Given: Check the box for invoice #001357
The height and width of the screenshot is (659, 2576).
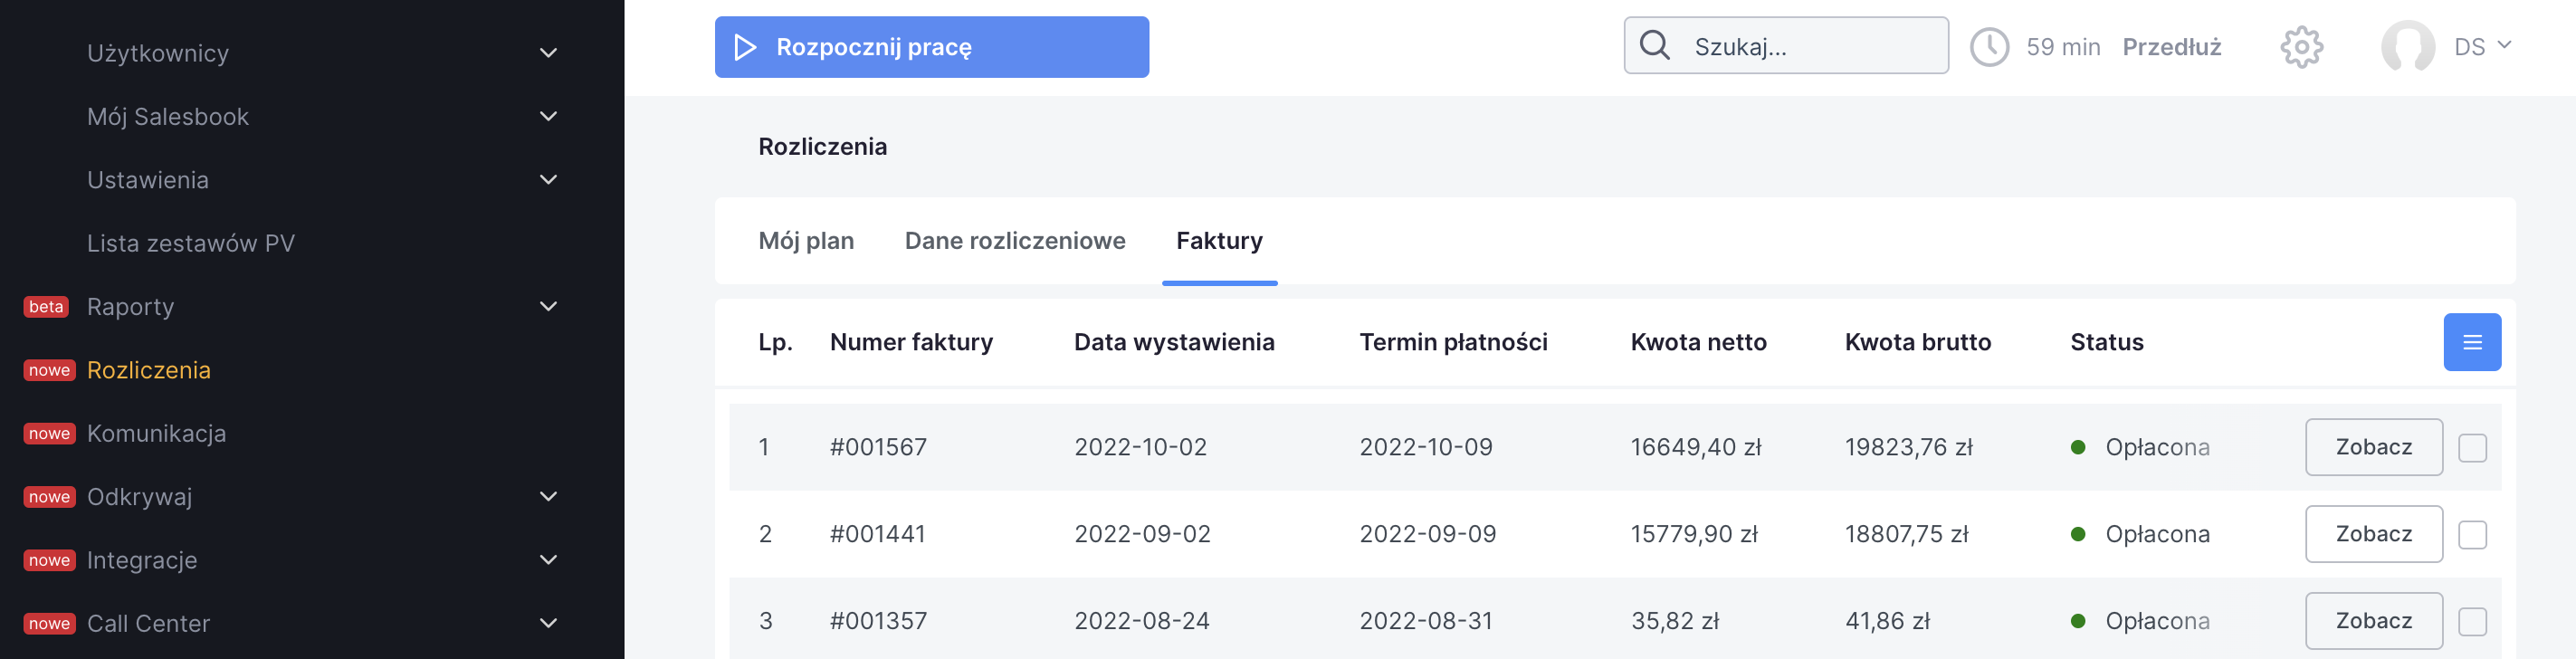Looking at the screenshot, I should (2472, 622).
